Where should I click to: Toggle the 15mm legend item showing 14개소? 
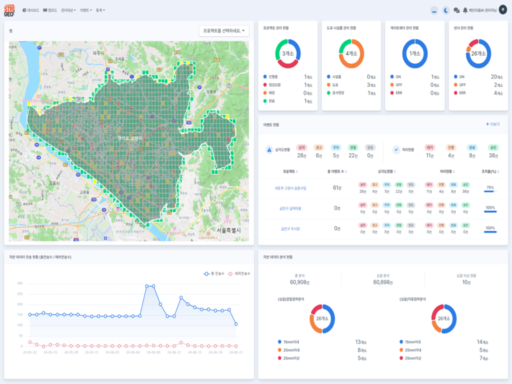(444, 342)
